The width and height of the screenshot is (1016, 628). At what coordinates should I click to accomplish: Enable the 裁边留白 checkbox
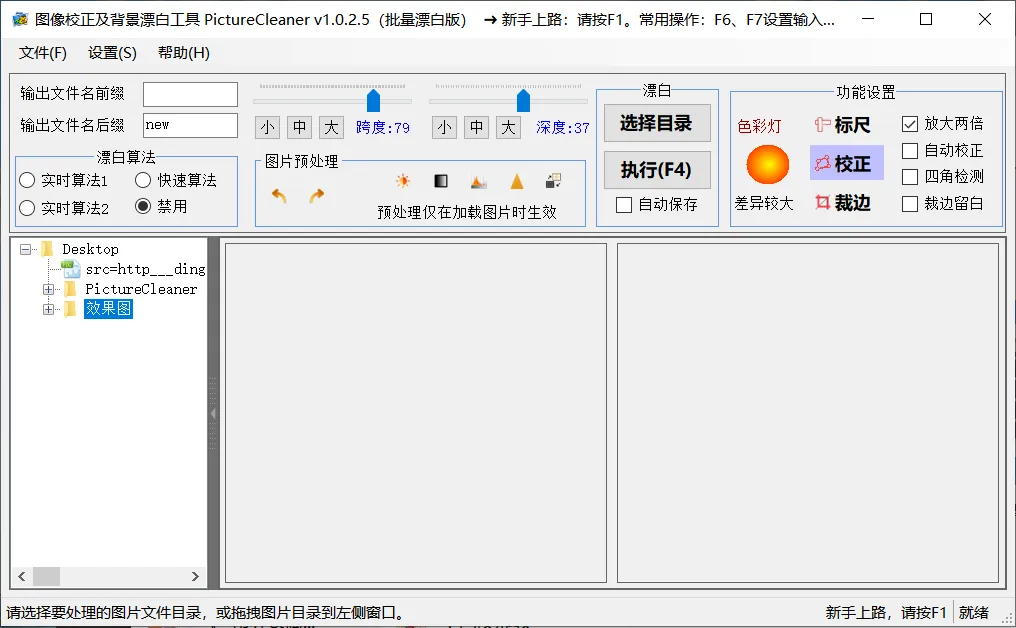point(910,204)
